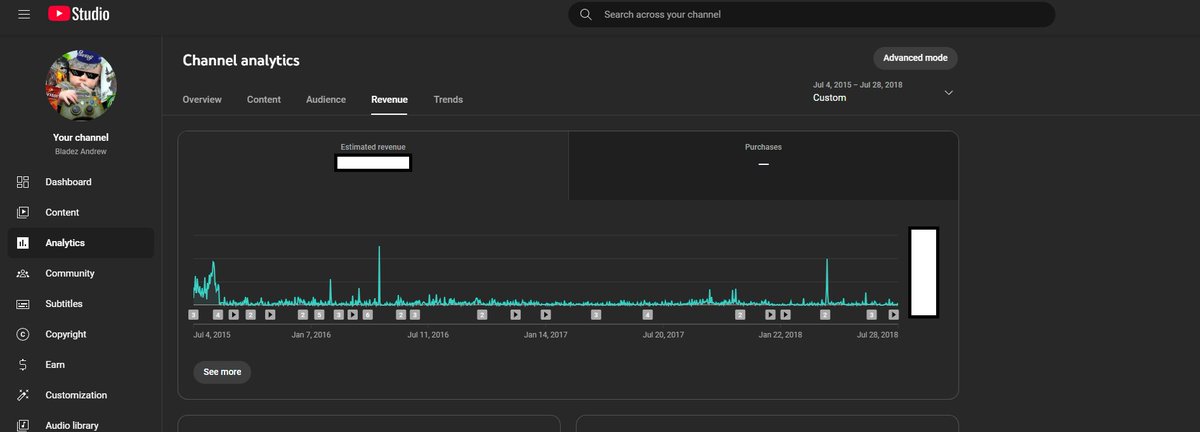
Task: Select Analytics in the sidebar
Action: [x=81, y=243]
